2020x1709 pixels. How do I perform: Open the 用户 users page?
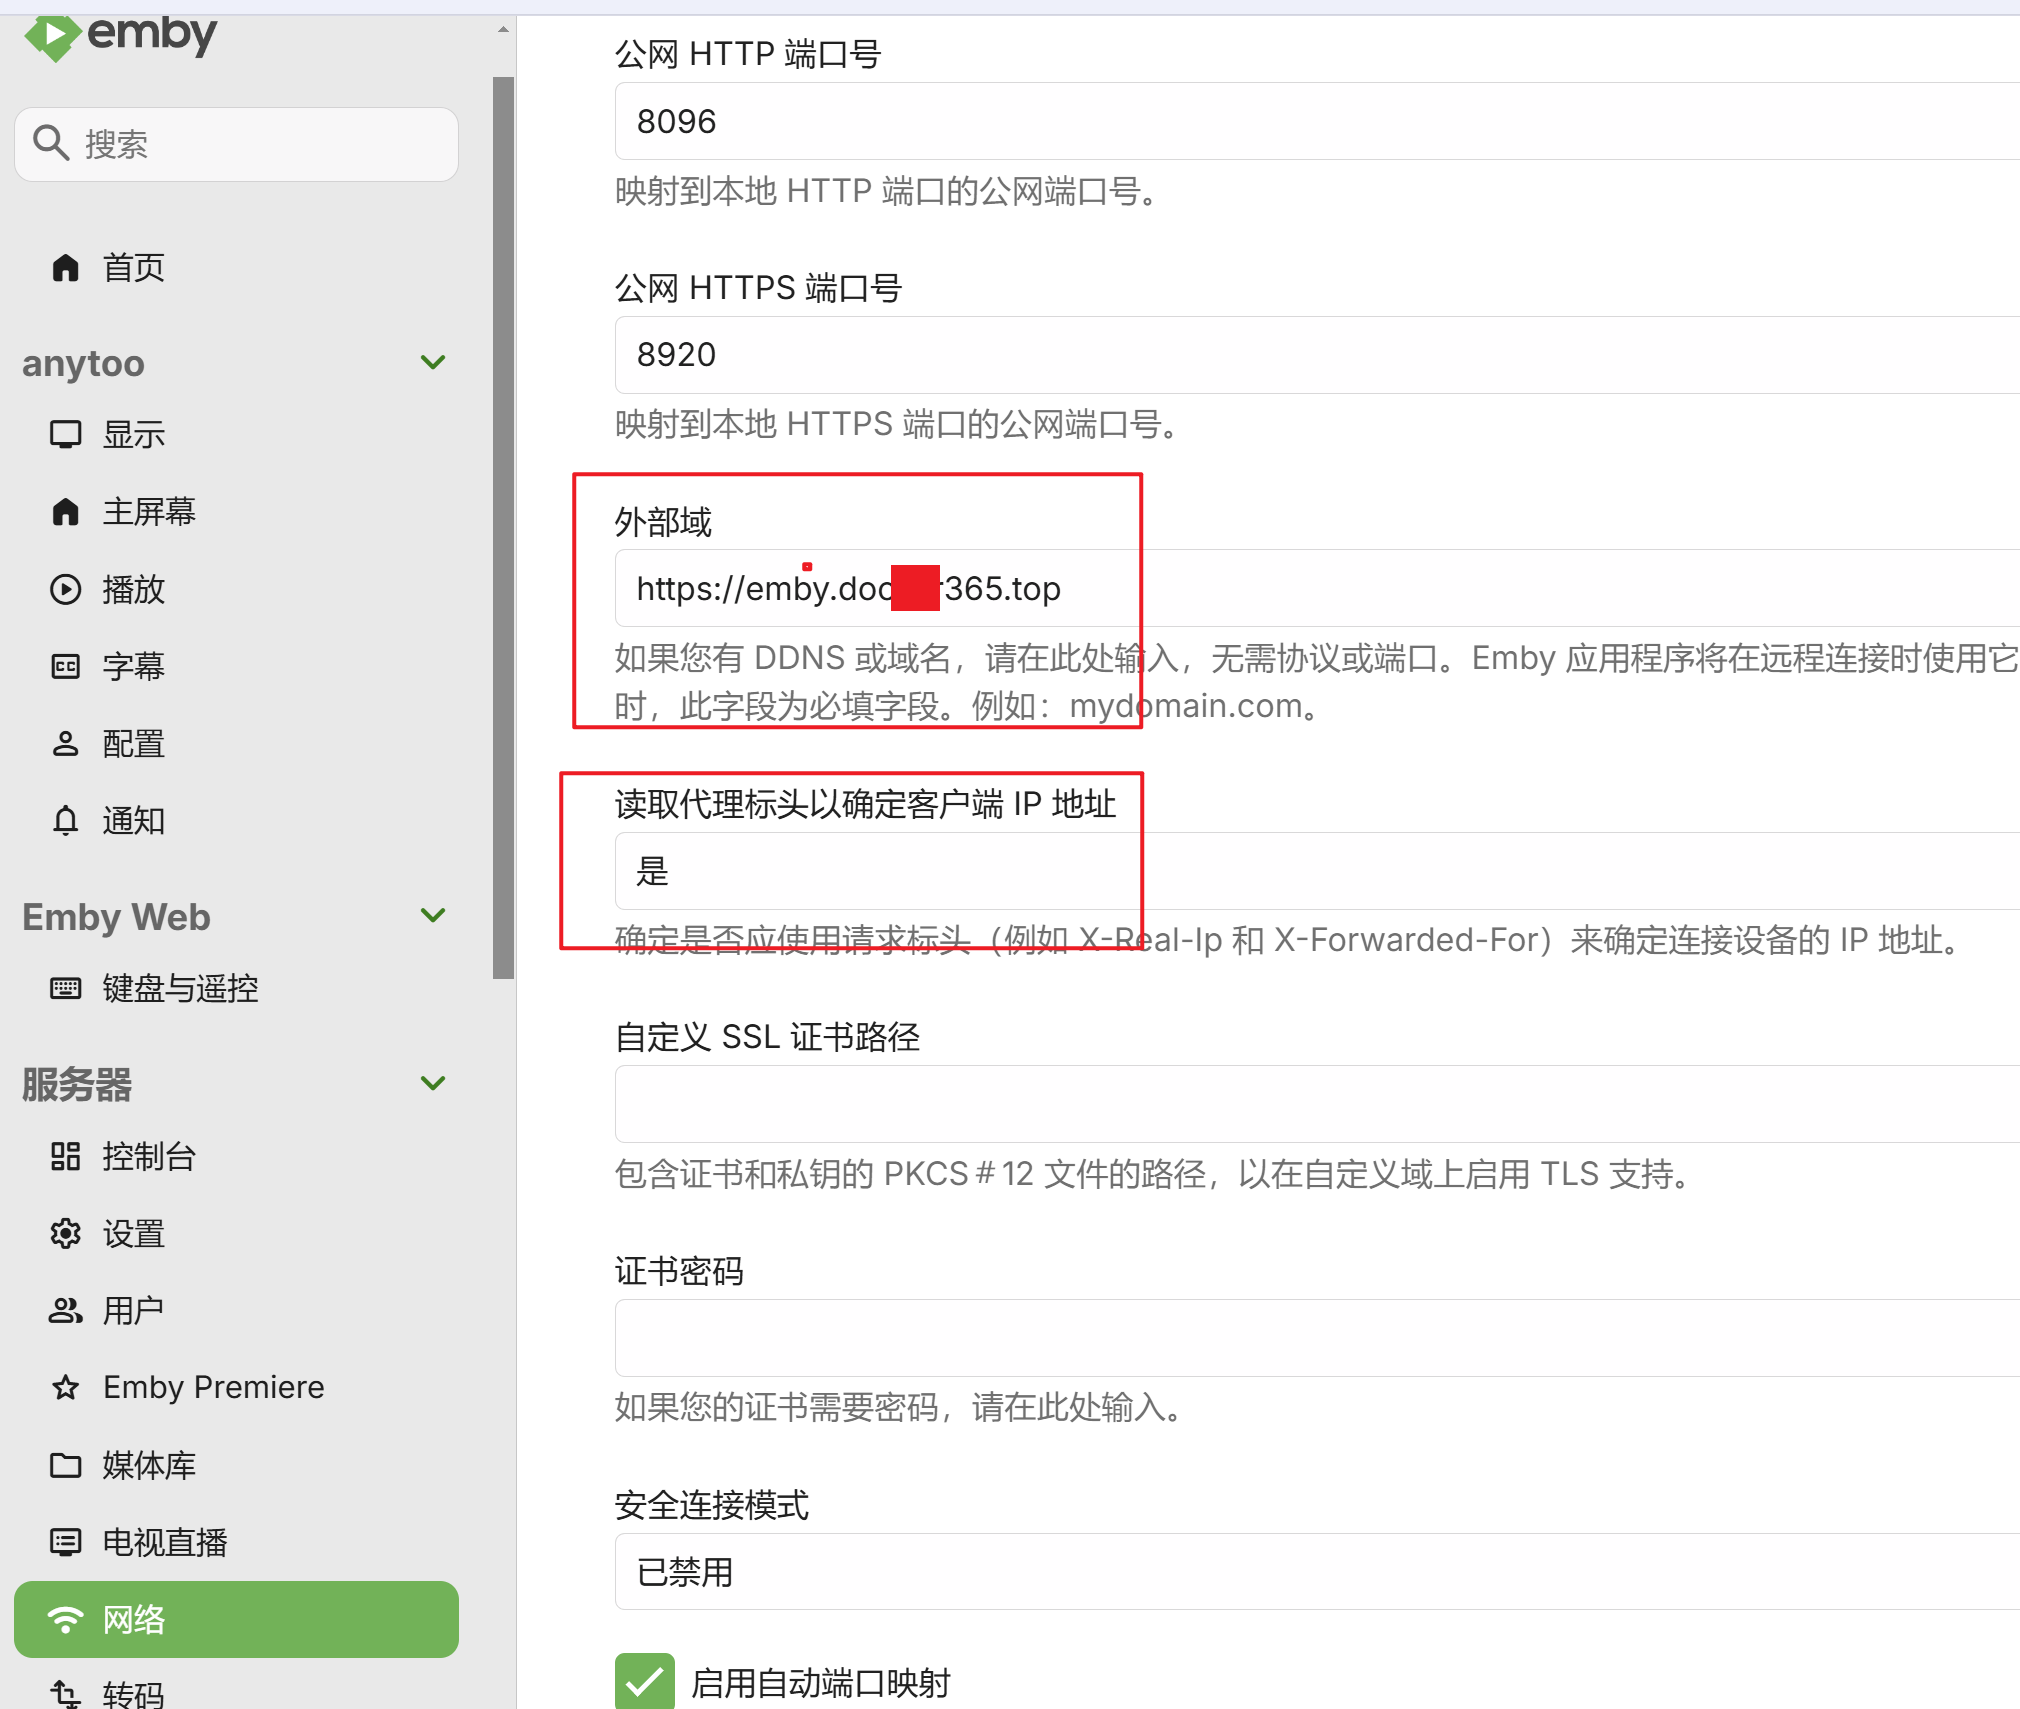coord(133,1310)
